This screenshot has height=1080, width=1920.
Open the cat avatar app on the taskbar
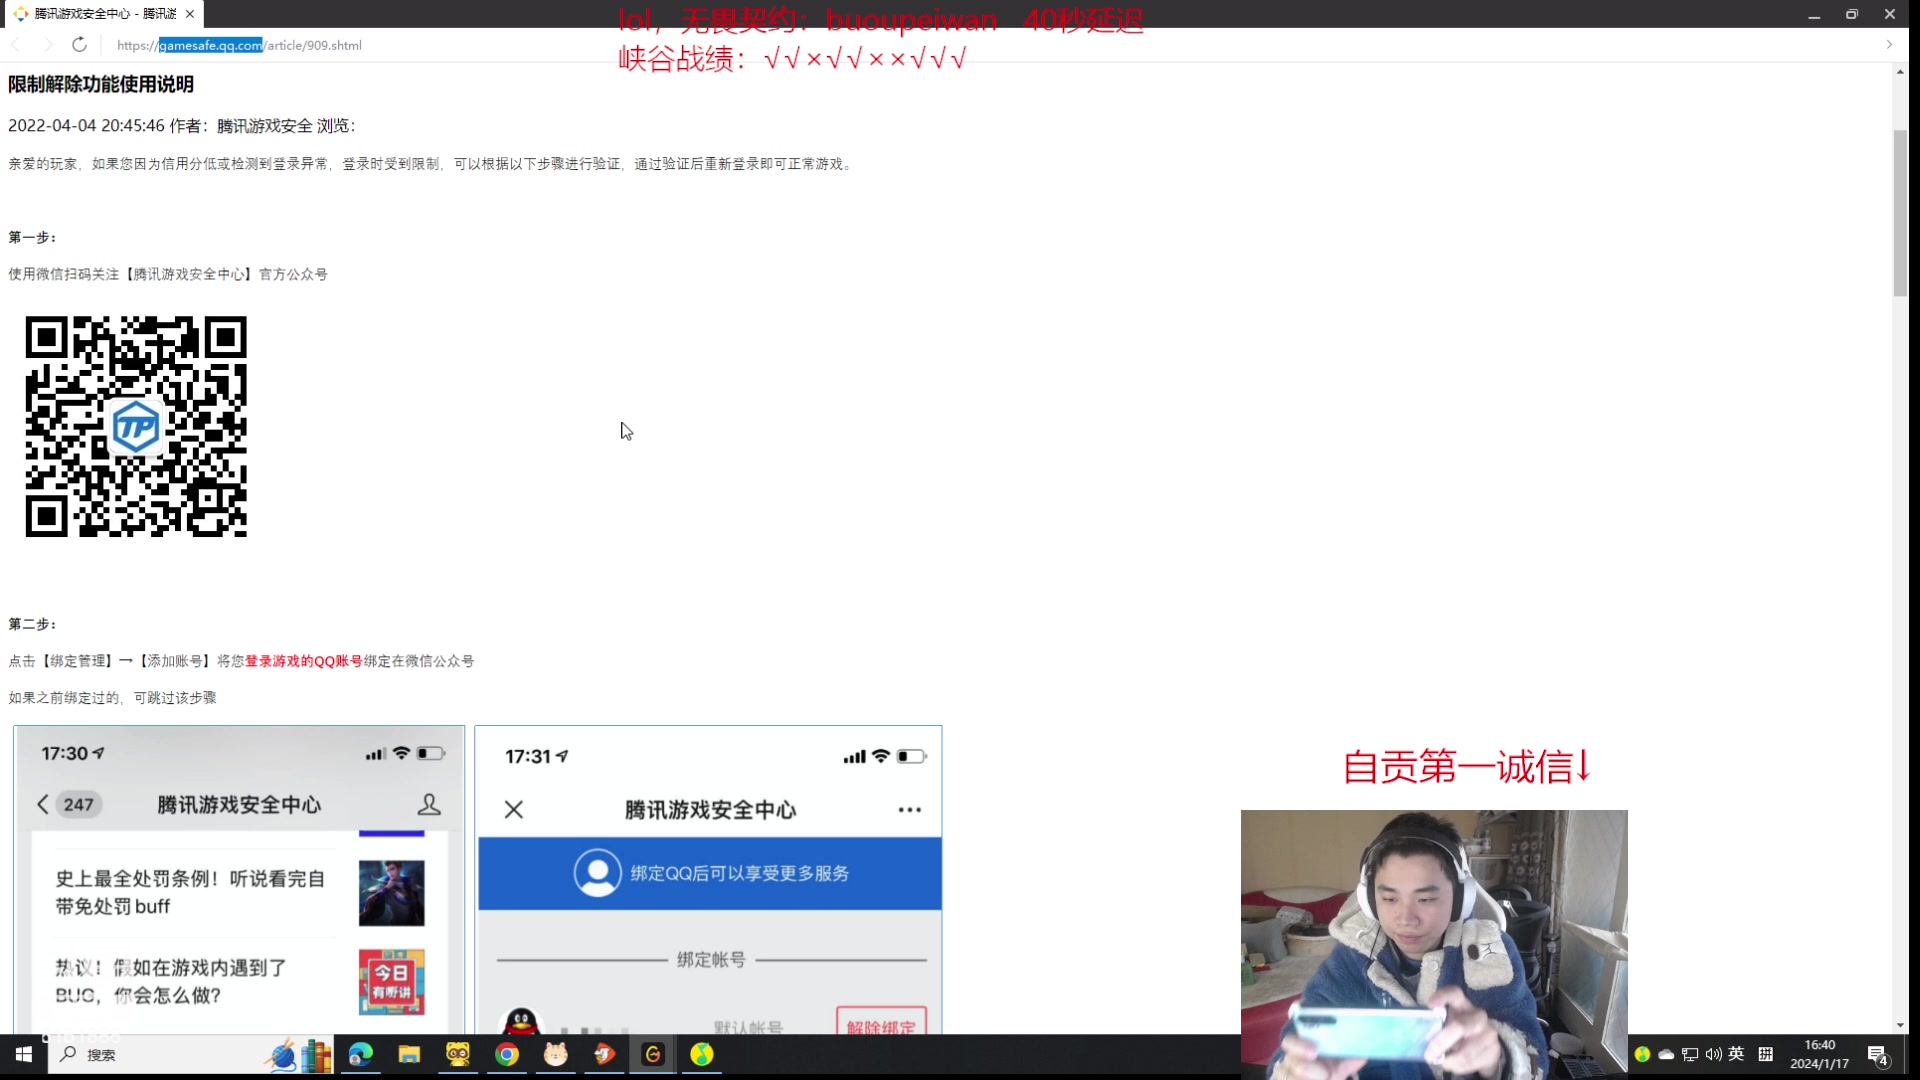pyautogui.click(x=555, y=1055)
